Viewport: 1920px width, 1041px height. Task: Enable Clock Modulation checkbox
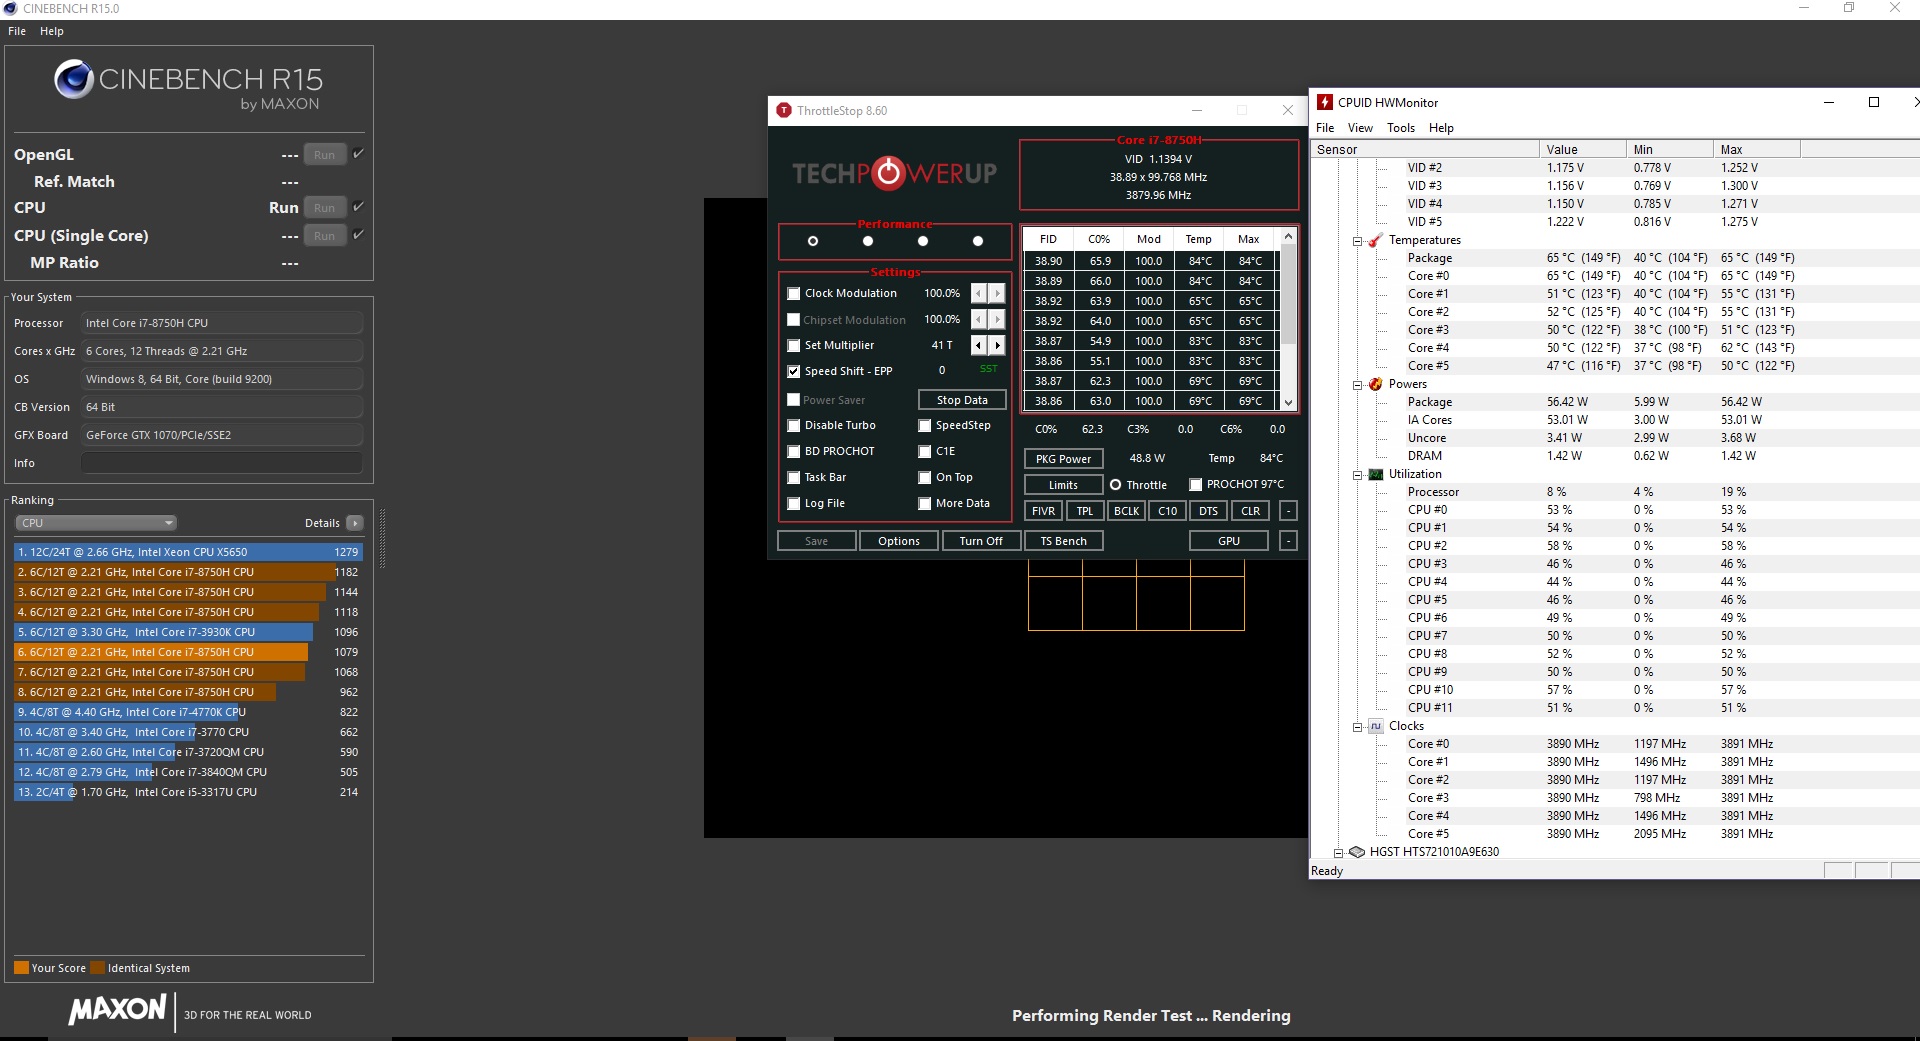pyautogui.click(x=794, y=294)
